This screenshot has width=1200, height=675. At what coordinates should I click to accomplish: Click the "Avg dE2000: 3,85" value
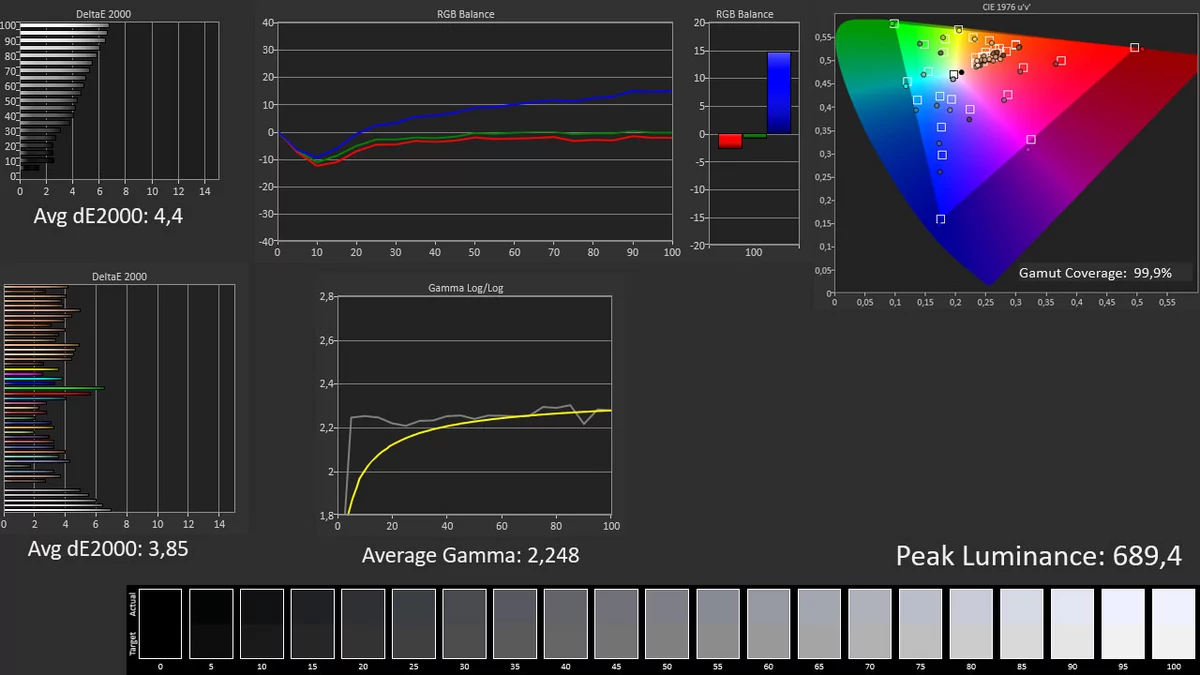tap(108, 548)
